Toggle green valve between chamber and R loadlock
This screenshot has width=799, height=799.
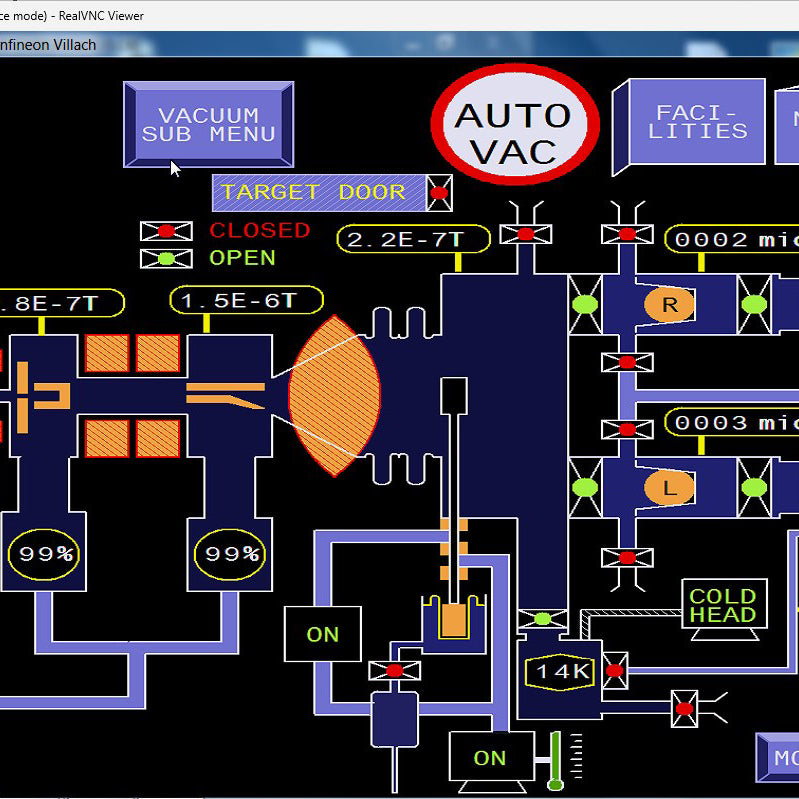click(x=585, y=304)
